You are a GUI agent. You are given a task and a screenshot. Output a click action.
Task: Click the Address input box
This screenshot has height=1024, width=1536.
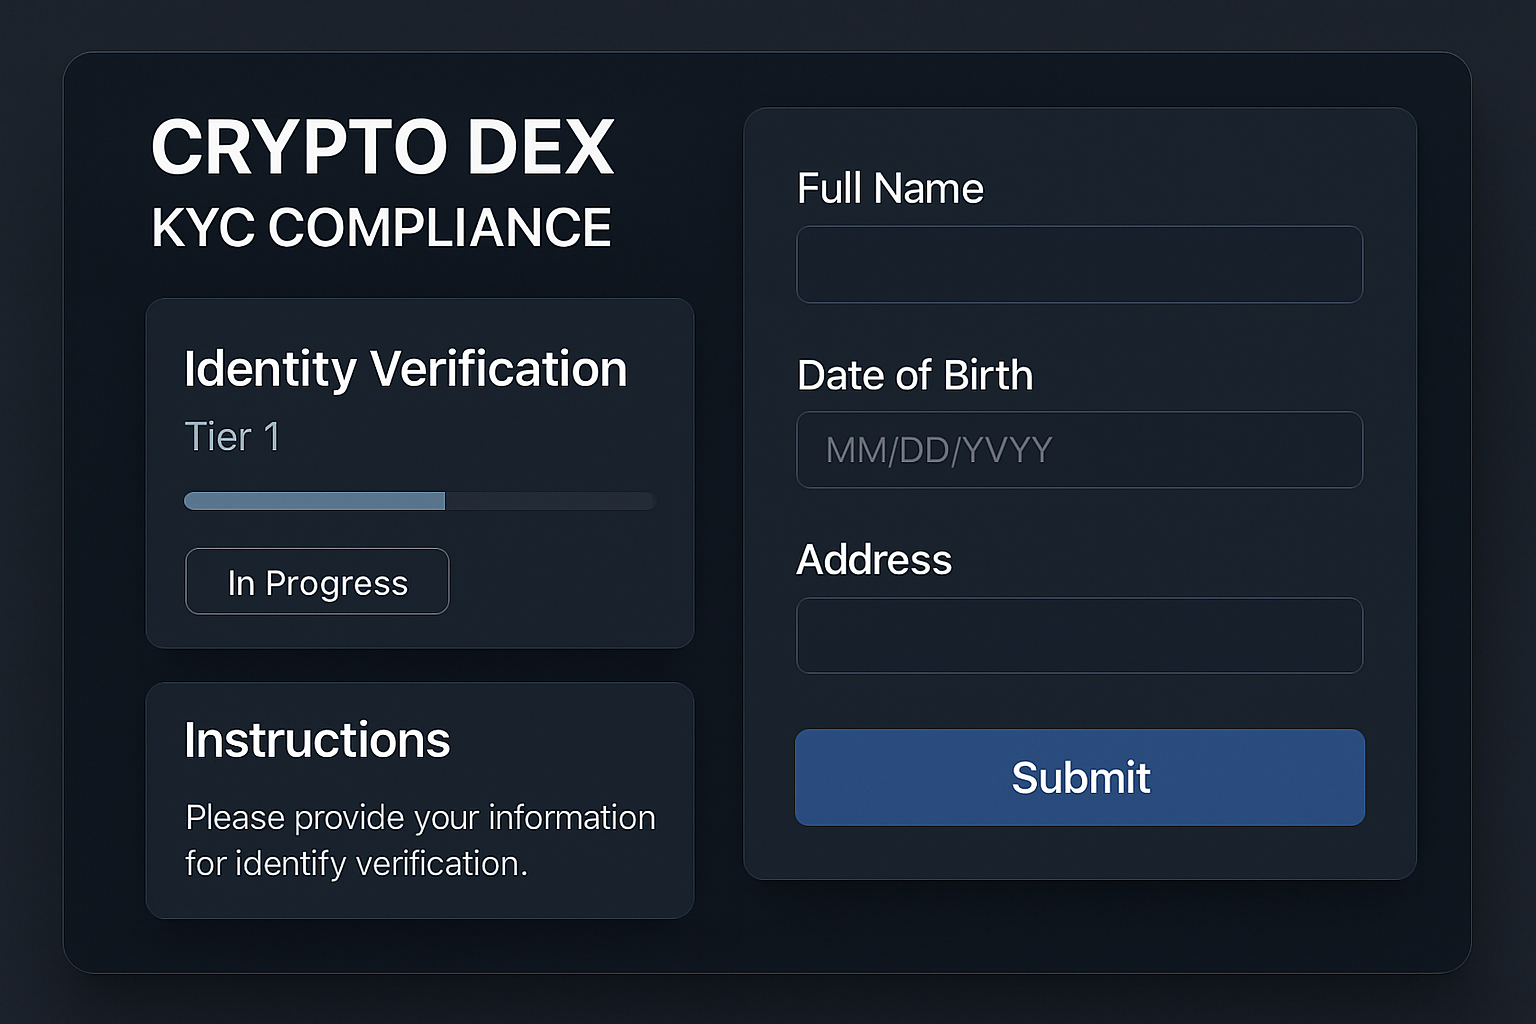pos(1079,635)
